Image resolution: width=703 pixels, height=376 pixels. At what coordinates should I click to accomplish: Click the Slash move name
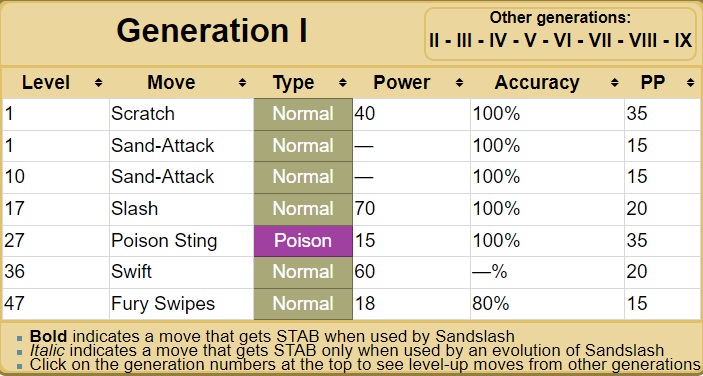coord(135,209)
